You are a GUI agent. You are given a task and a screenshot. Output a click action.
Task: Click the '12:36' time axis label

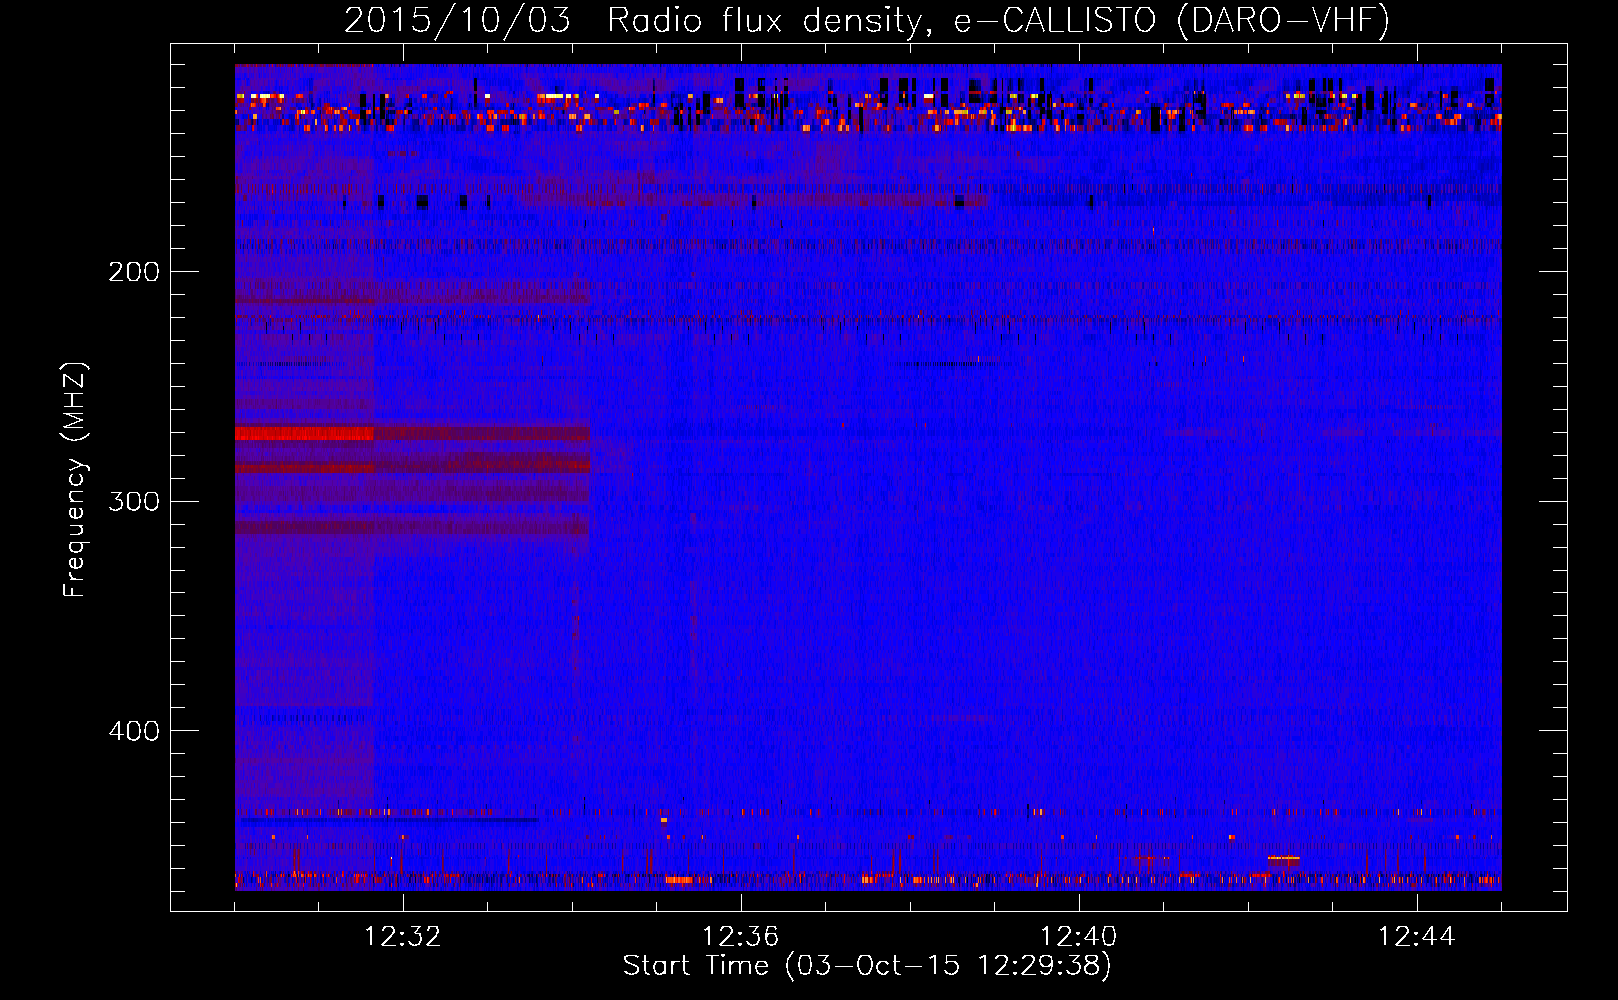click(x=740, y=937)
